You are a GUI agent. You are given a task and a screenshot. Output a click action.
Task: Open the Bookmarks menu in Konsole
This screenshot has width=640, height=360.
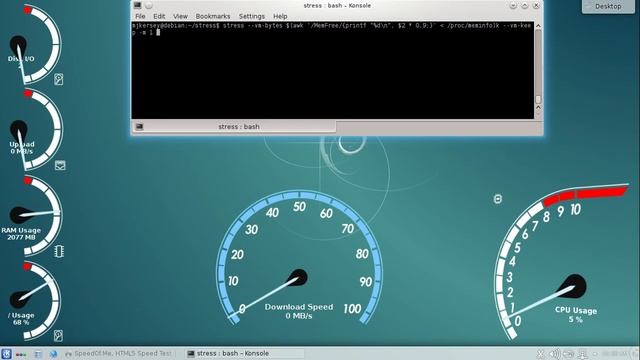click(213, 16)
